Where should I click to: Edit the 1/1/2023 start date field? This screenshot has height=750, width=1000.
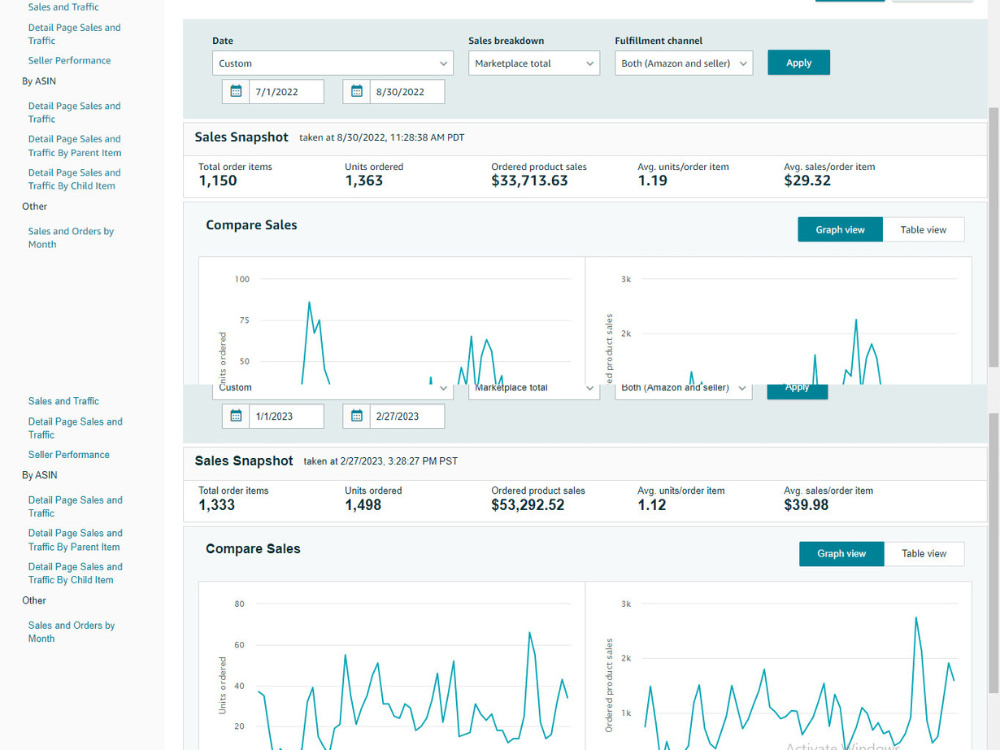tap(286, 416)
